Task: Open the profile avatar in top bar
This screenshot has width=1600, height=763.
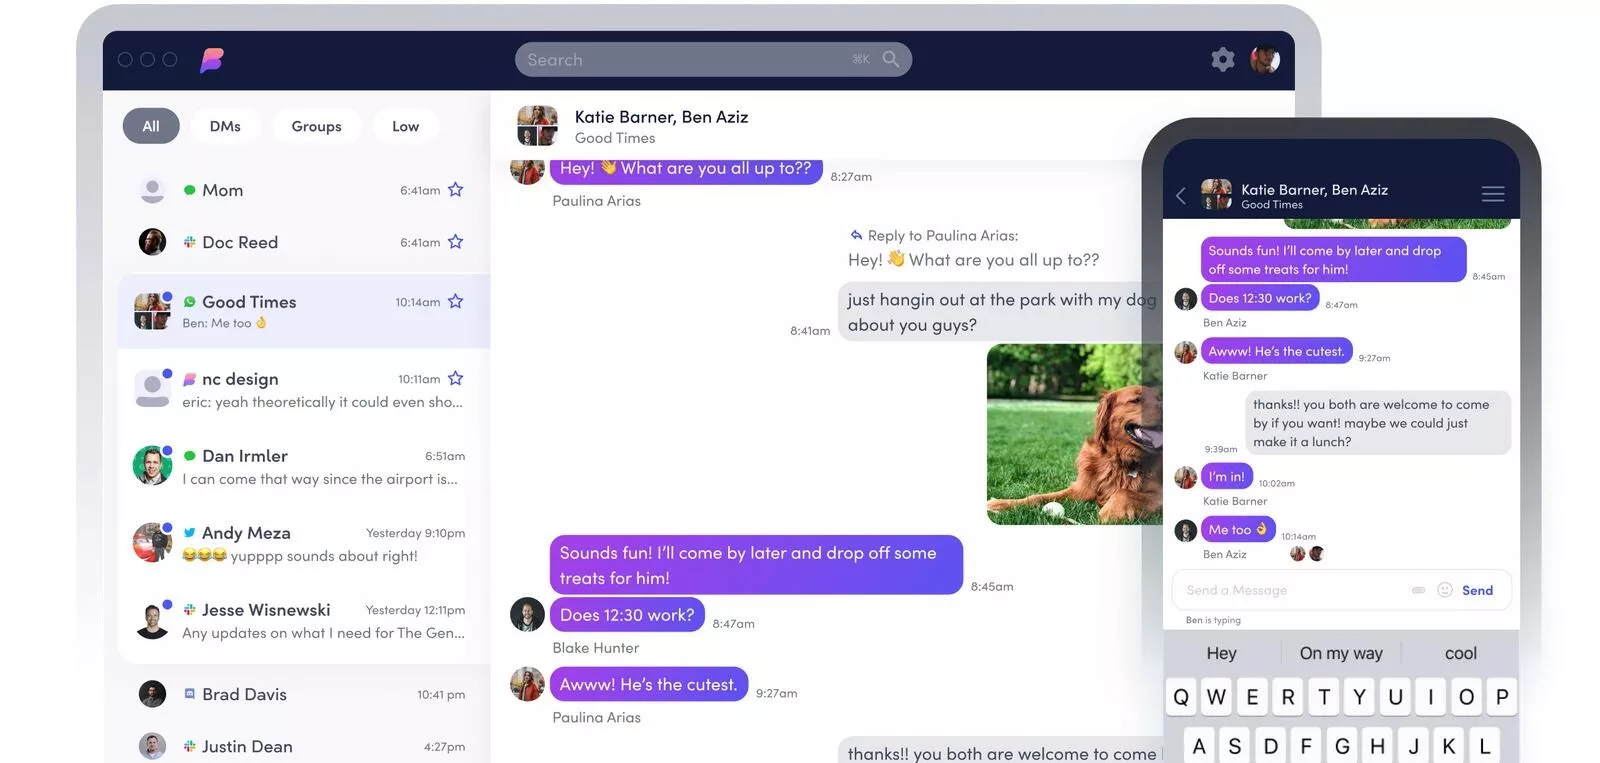Action: (x=1265, y=59)
